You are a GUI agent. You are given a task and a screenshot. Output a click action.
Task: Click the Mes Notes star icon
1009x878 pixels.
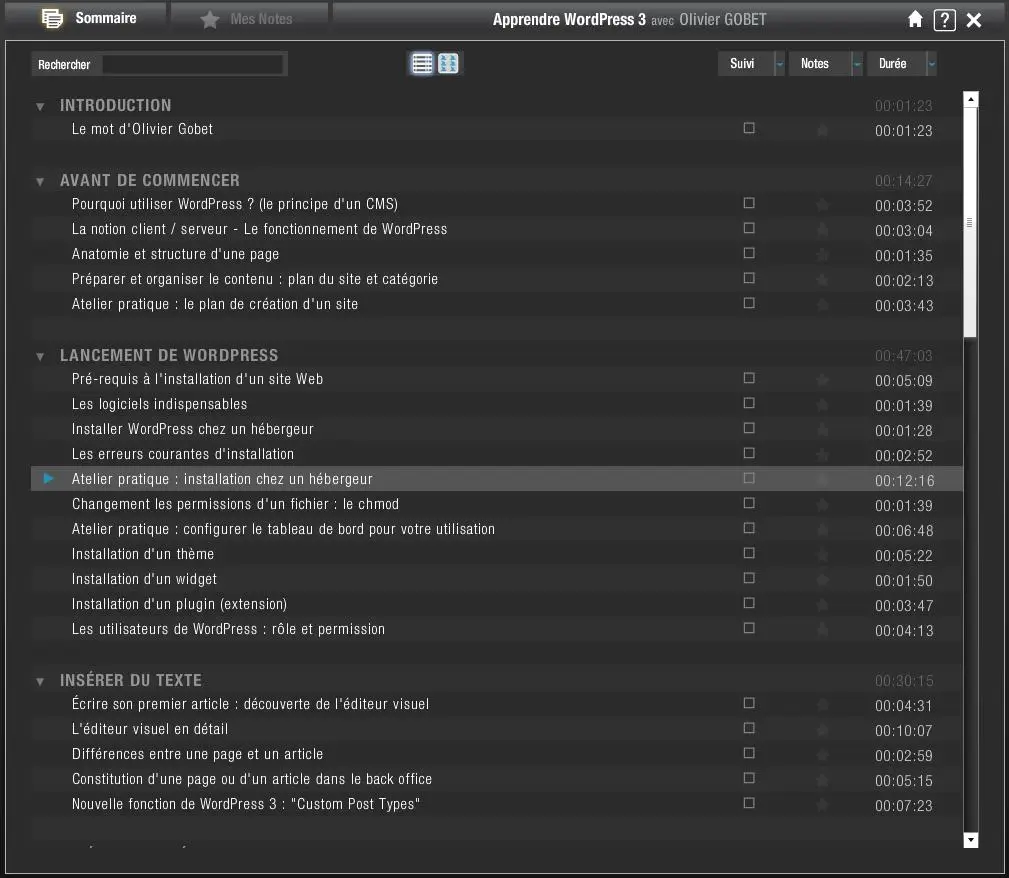tap(209, 20)
